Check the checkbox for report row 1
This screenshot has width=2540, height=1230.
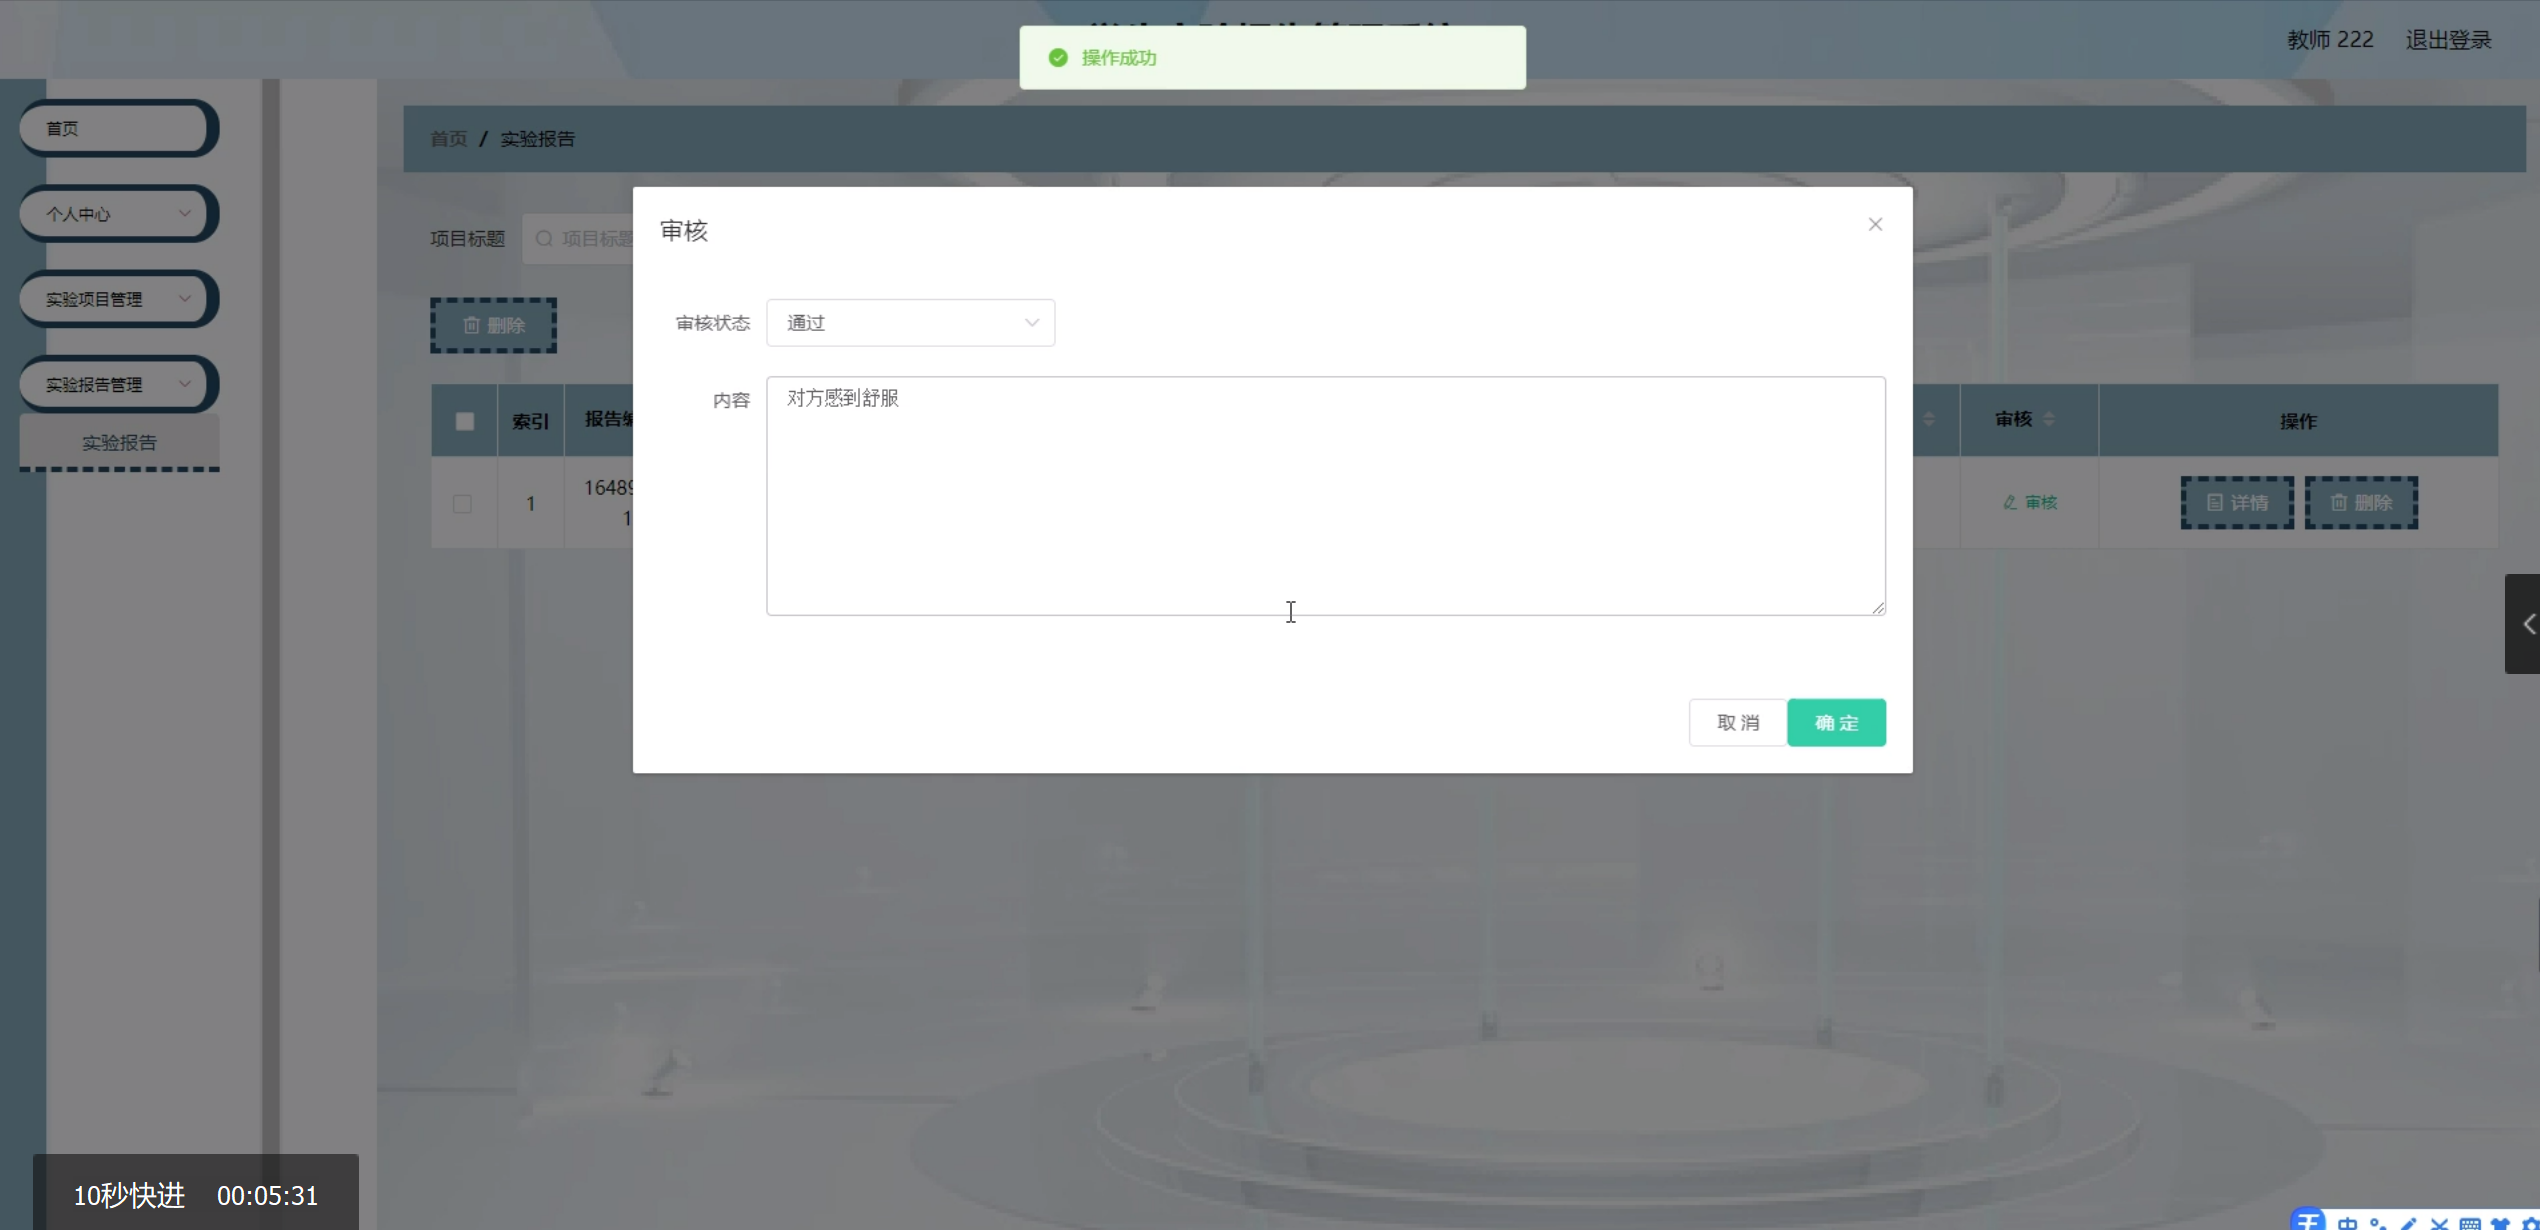coord(463,503)
